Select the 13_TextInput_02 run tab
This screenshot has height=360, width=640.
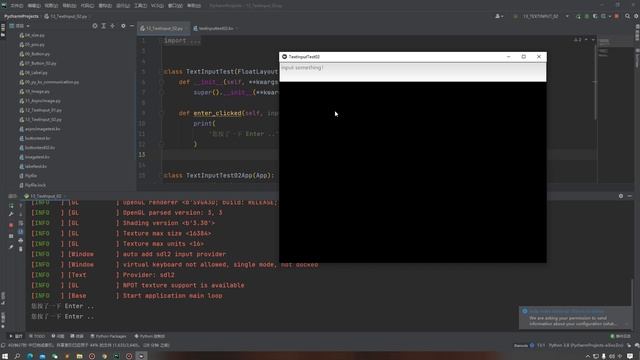click(x=43, y=196)
